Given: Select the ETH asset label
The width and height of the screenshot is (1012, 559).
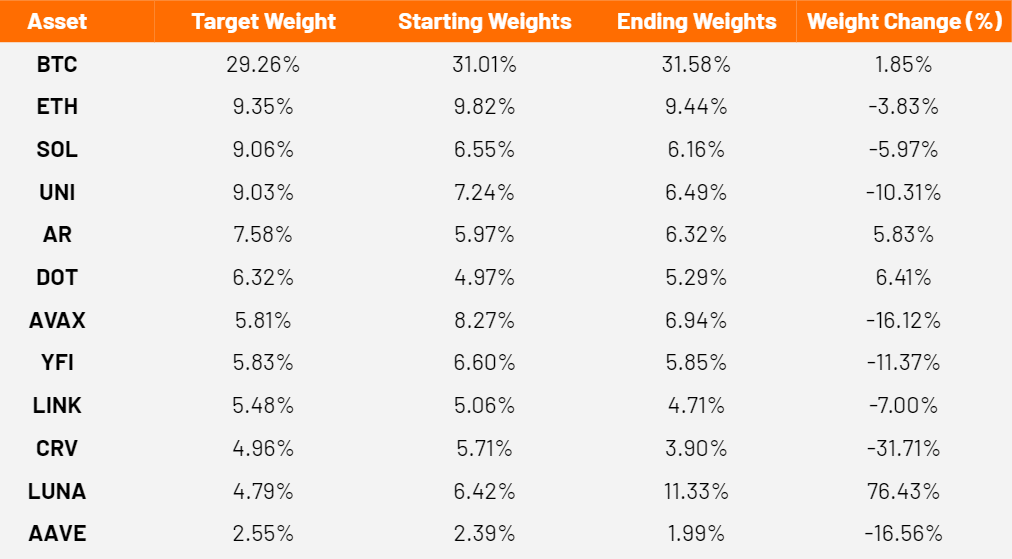Looking at the screenshot, I should (57, 107).
